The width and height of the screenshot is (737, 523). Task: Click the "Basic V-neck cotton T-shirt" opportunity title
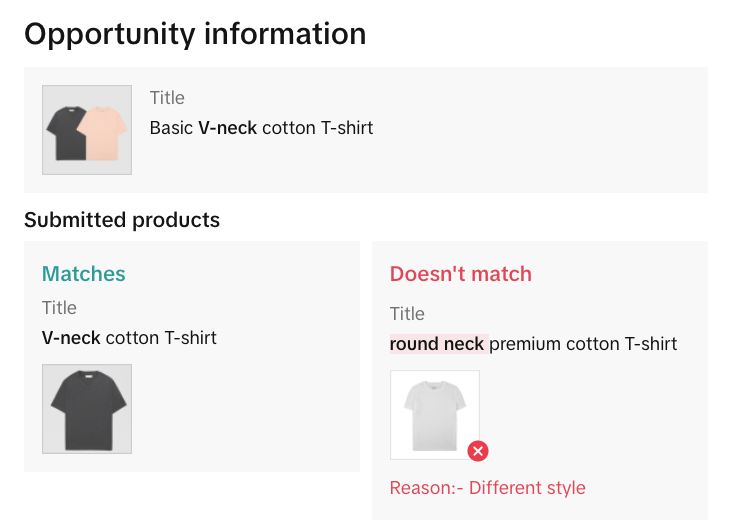[x=261, y=128]
